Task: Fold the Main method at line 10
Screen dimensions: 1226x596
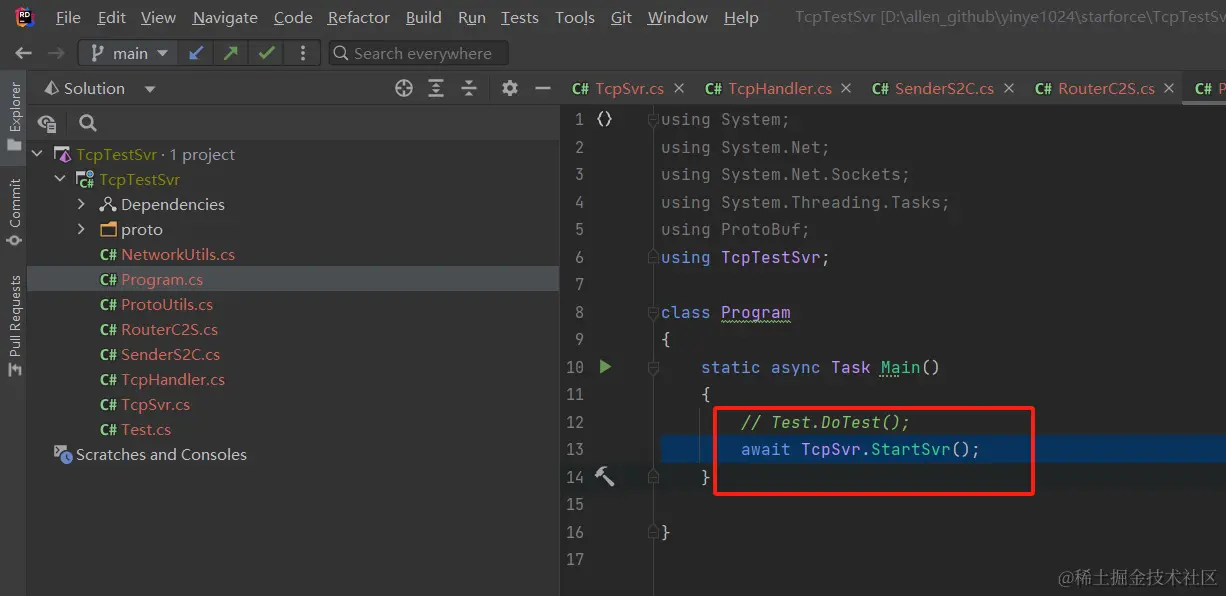Action: point(653,367)
